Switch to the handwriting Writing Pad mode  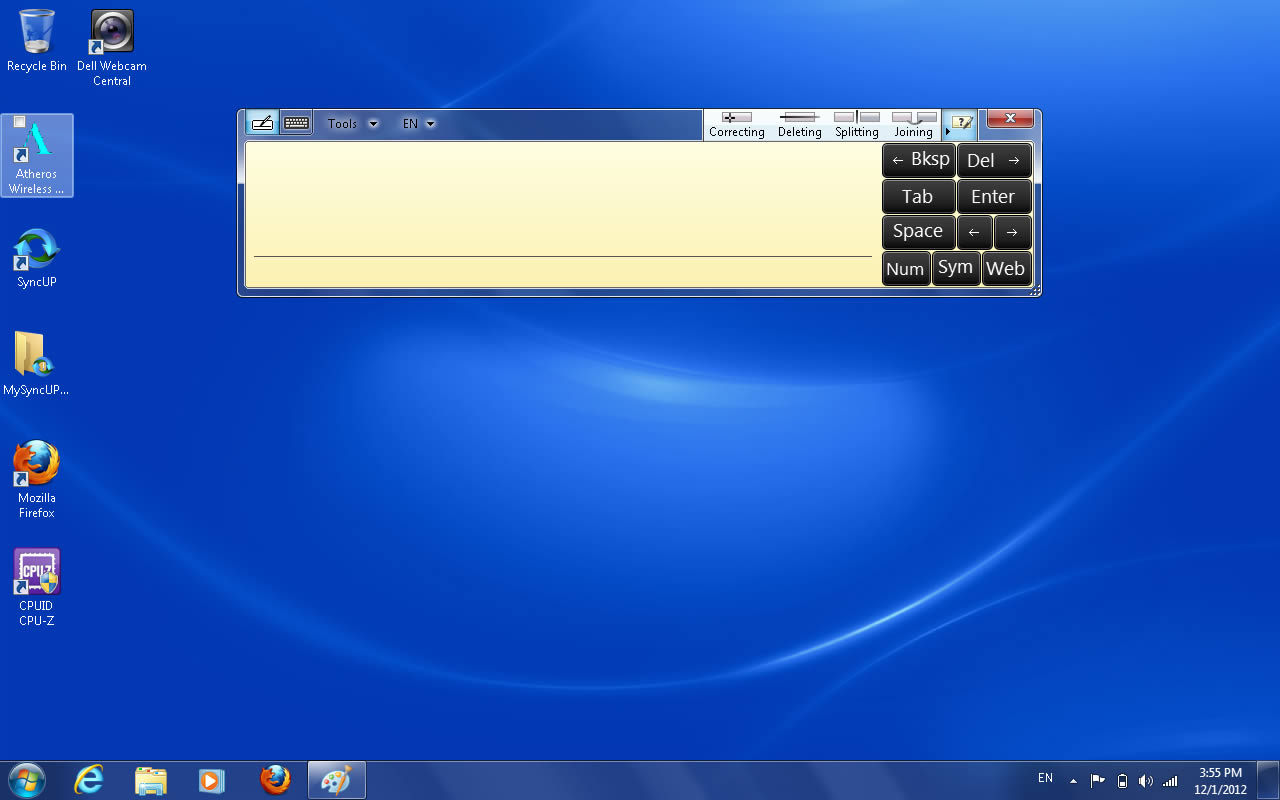pos(262,123)
